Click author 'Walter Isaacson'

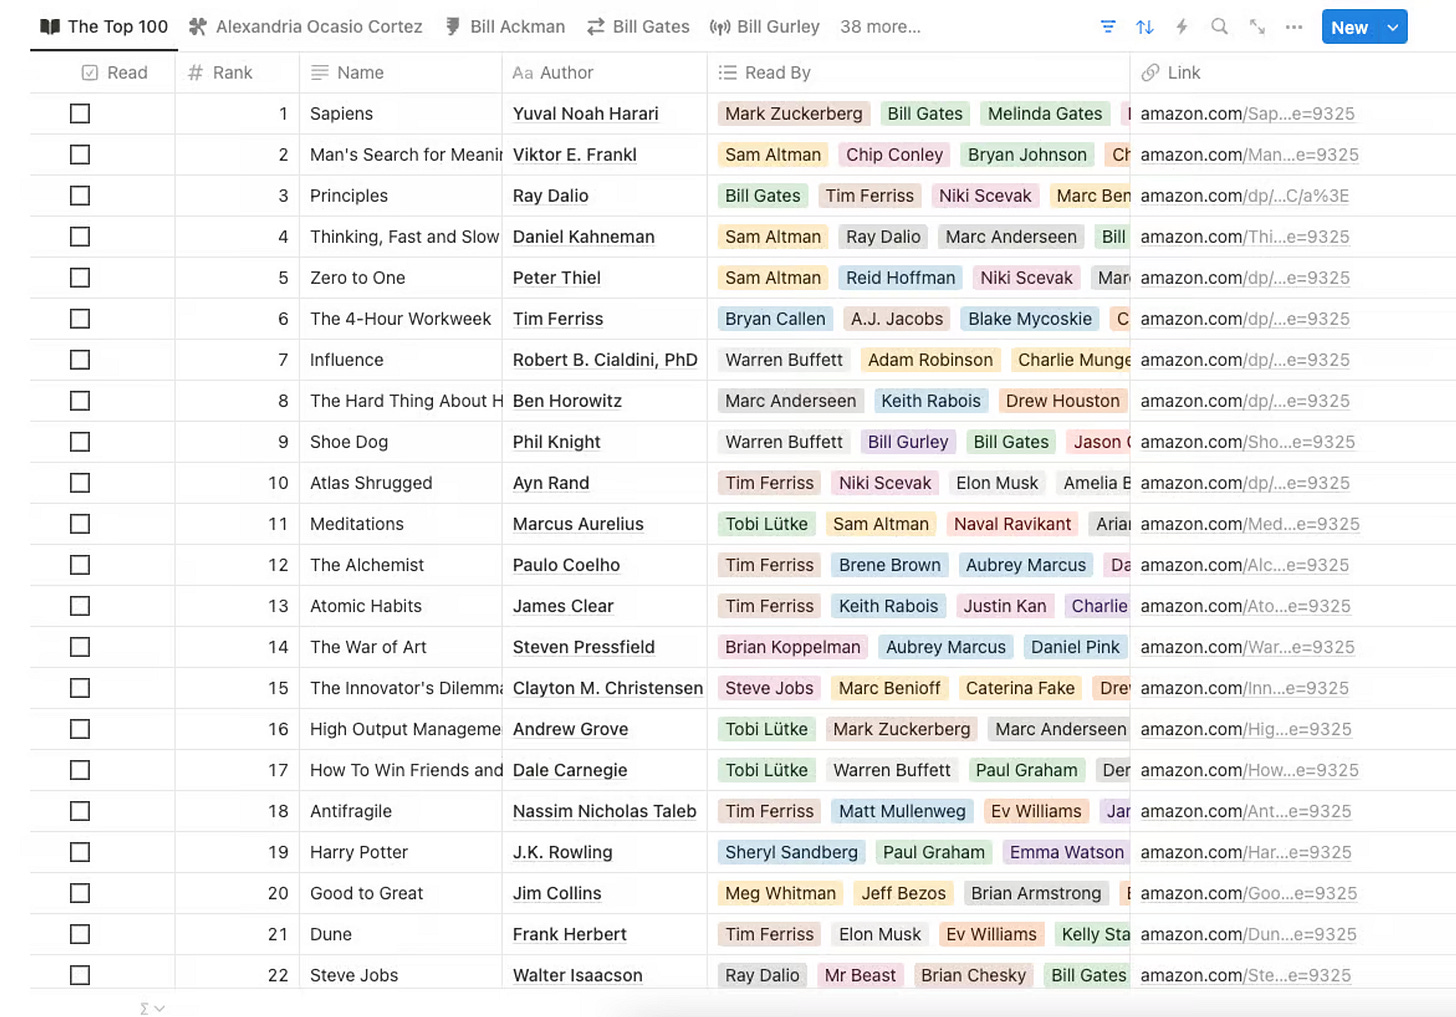(x=577, y=975)
